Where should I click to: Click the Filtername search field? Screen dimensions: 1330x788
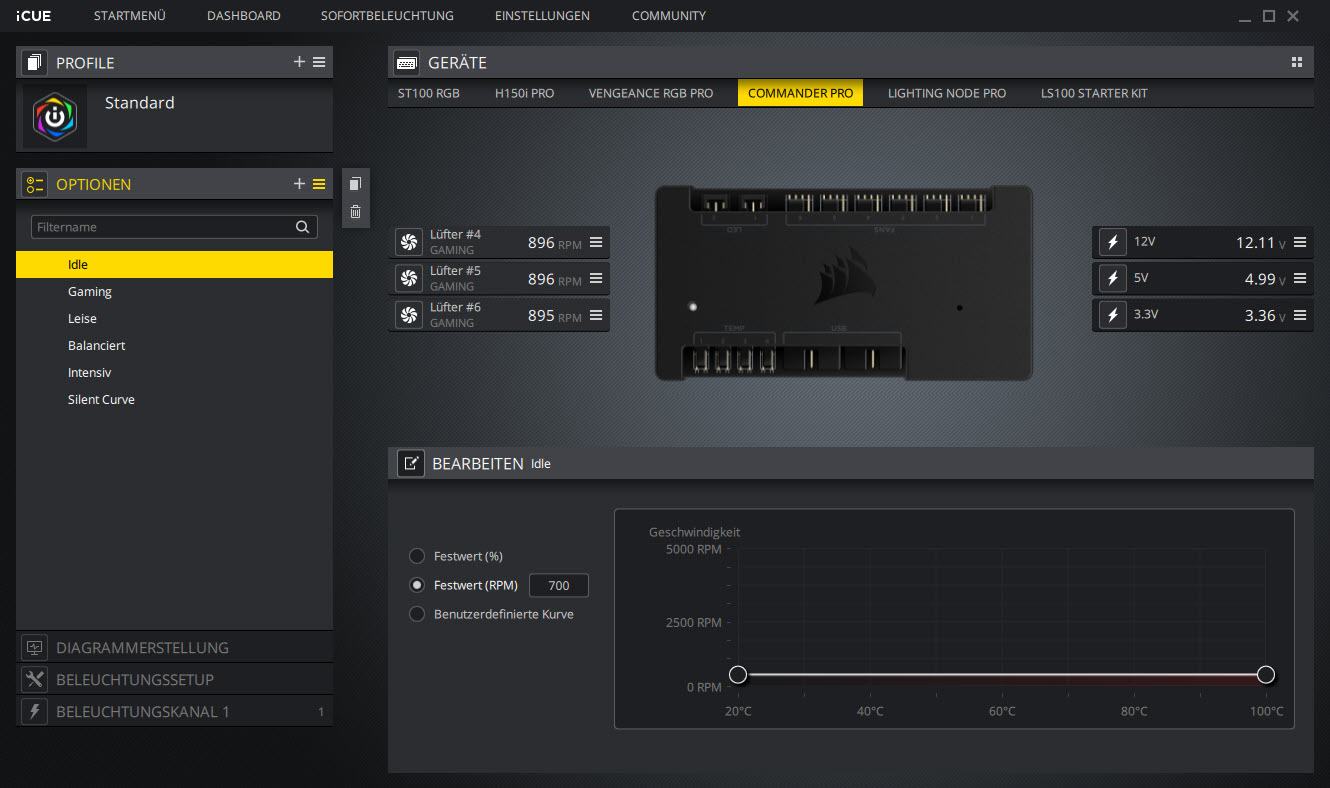click(174, 227)
